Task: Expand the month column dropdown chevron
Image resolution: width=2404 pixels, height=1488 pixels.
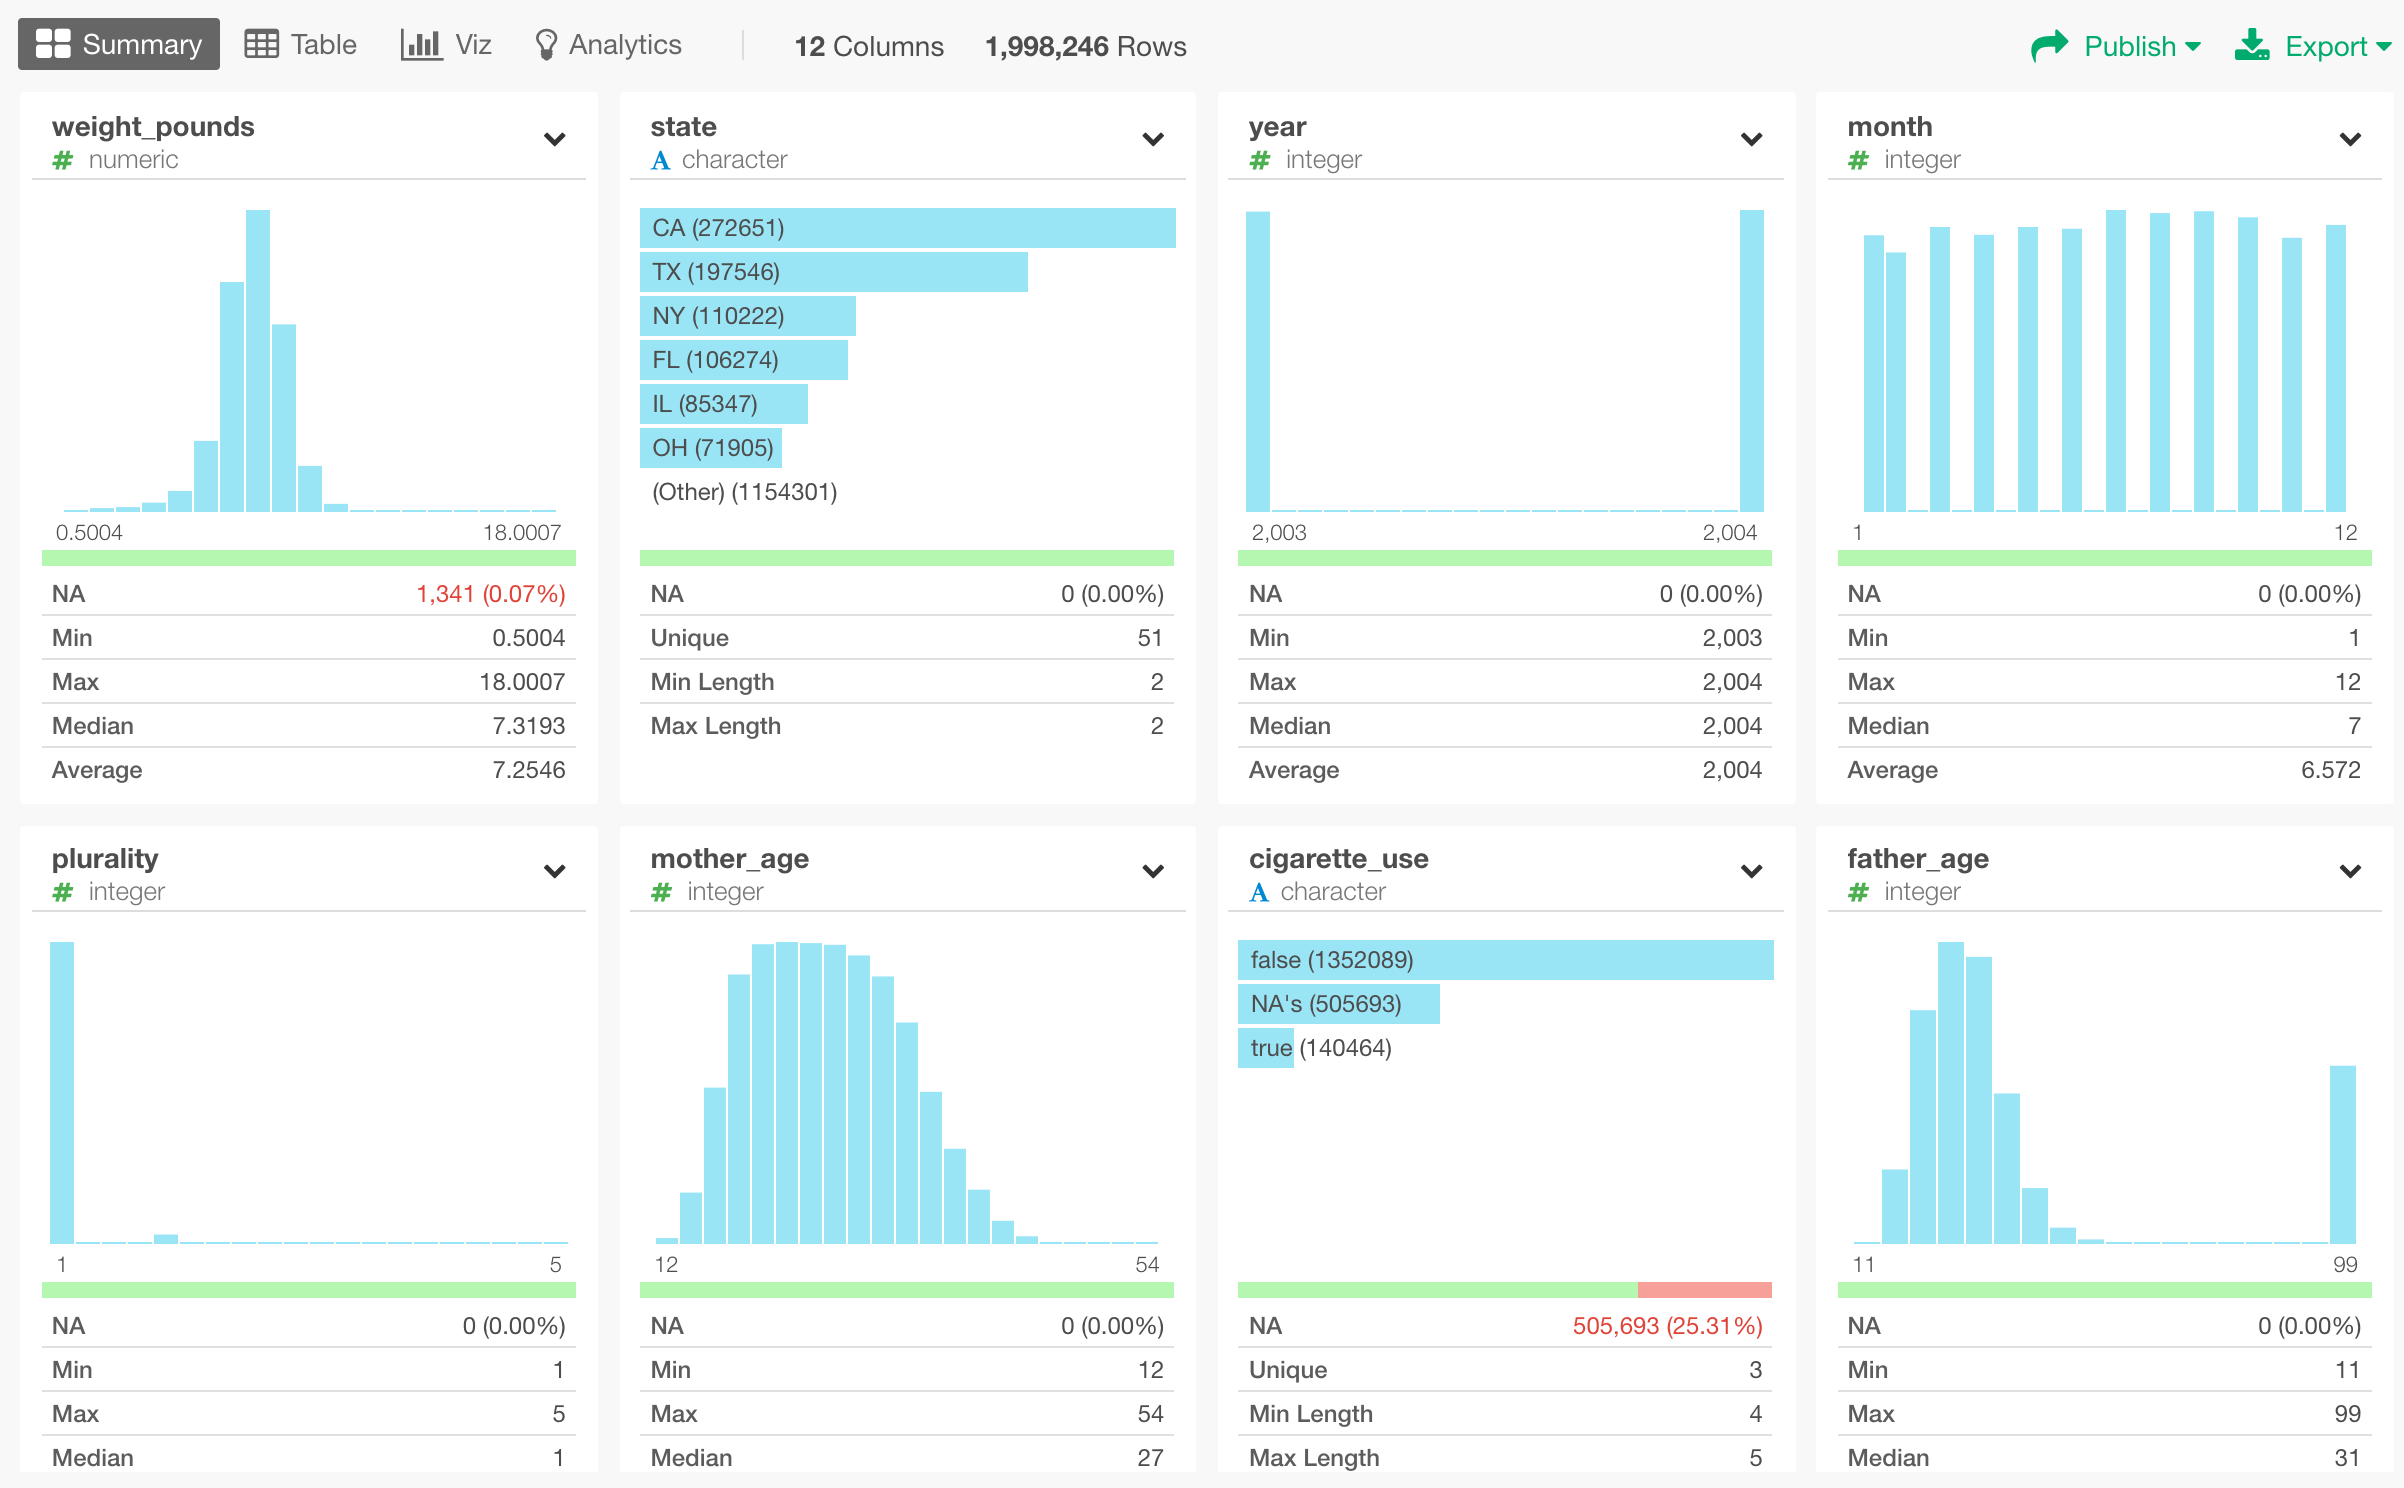Action: tap(2350, 139)
